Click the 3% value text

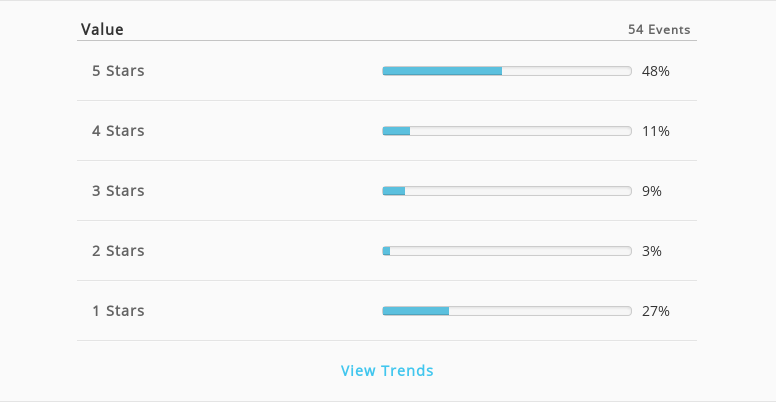[652, 251]
